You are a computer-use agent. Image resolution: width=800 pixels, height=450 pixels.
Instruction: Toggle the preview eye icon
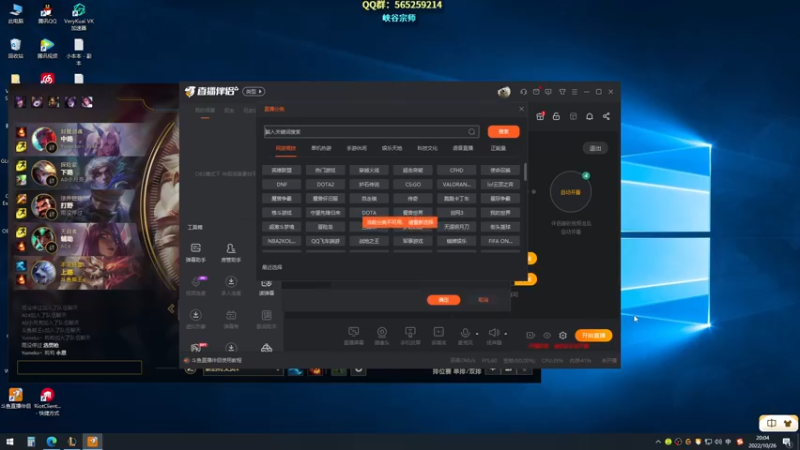coord(547,335)
